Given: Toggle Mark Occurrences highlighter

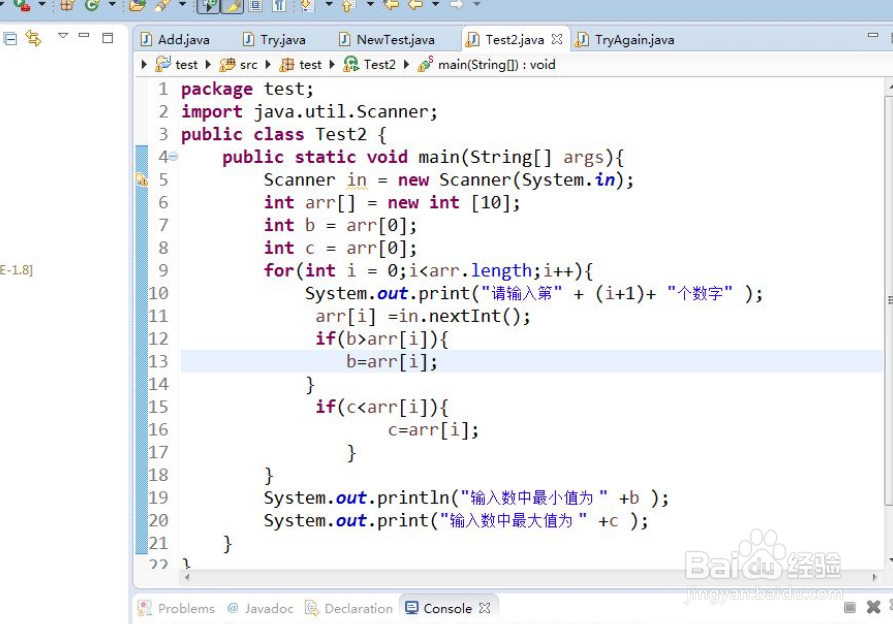Looking at the screenshot, I should point(232,6).
